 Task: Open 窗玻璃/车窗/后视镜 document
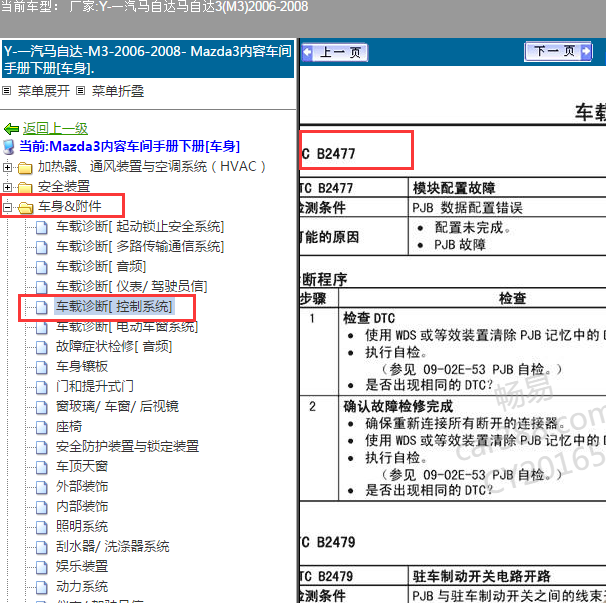(x=117, y=407)
